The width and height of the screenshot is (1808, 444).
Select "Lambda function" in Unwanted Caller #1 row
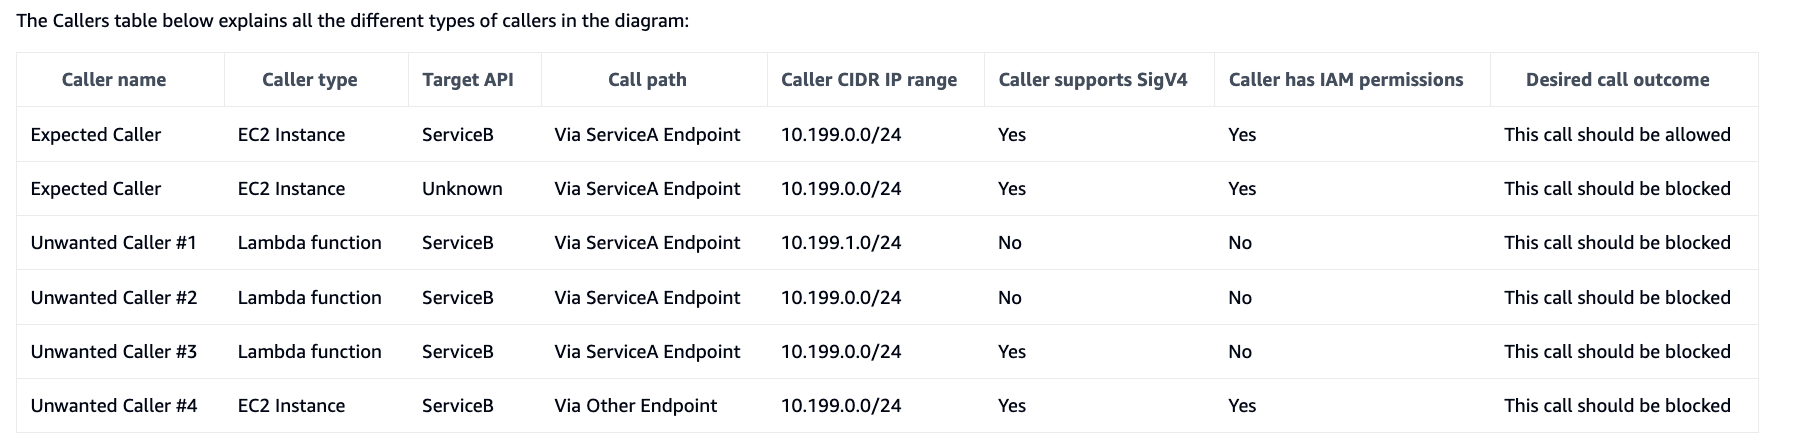click(x=309, y=243)
